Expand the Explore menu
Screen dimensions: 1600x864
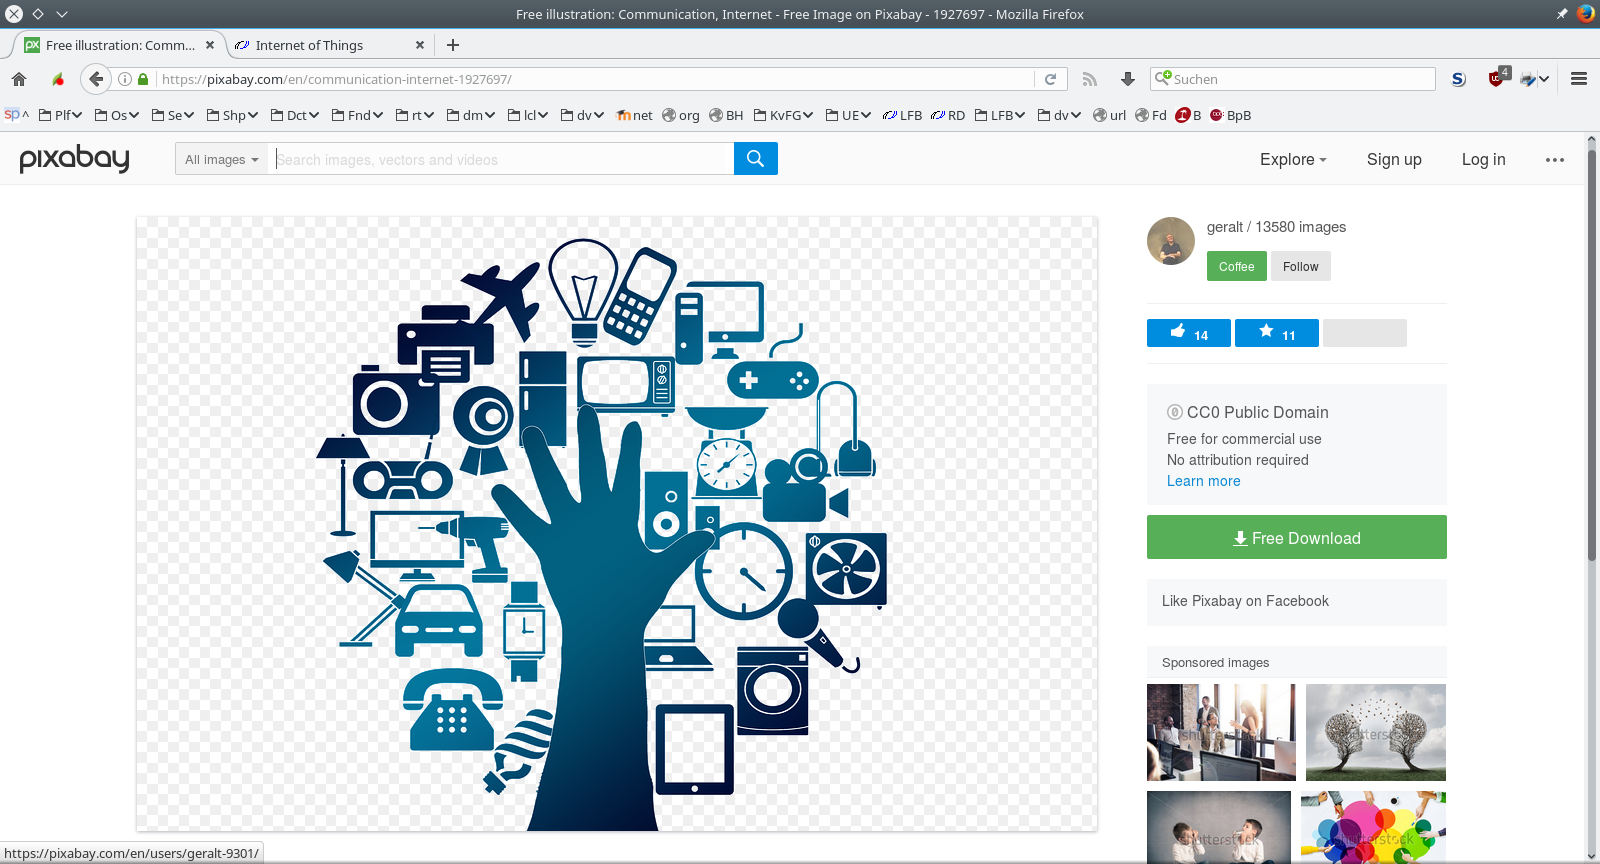(x=1293, y=160)
